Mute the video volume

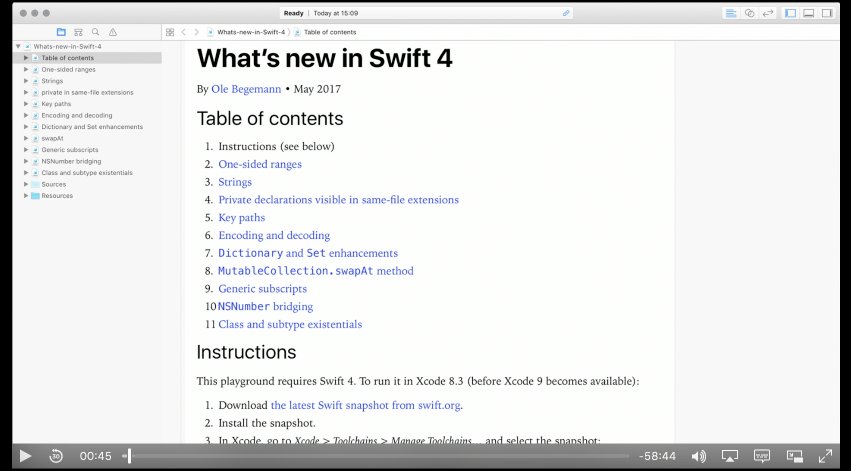(699, 456)
